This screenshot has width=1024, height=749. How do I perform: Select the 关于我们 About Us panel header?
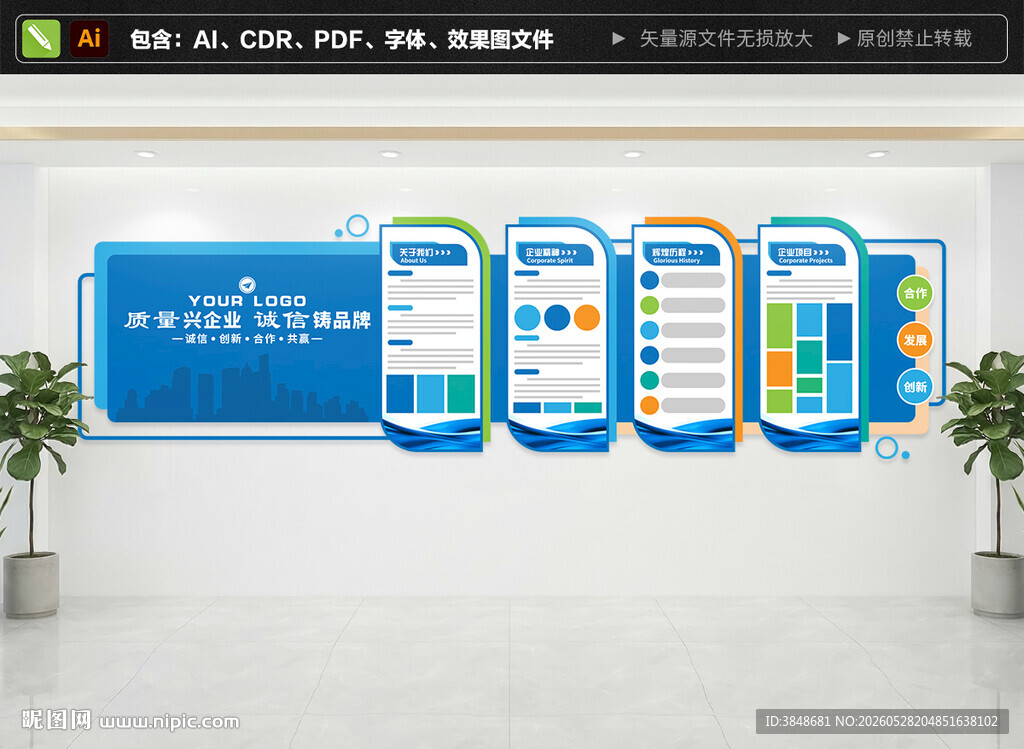point(428,255)
